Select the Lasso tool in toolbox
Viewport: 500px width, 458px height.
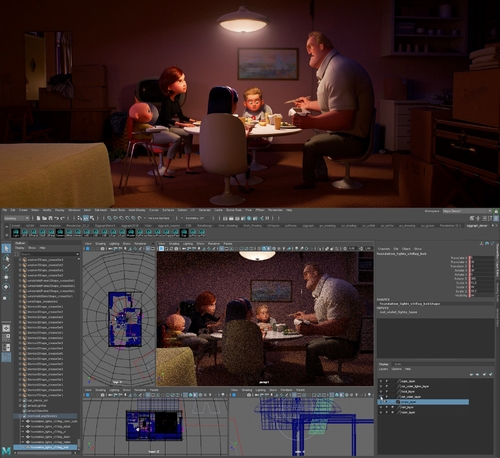(6, 258)
